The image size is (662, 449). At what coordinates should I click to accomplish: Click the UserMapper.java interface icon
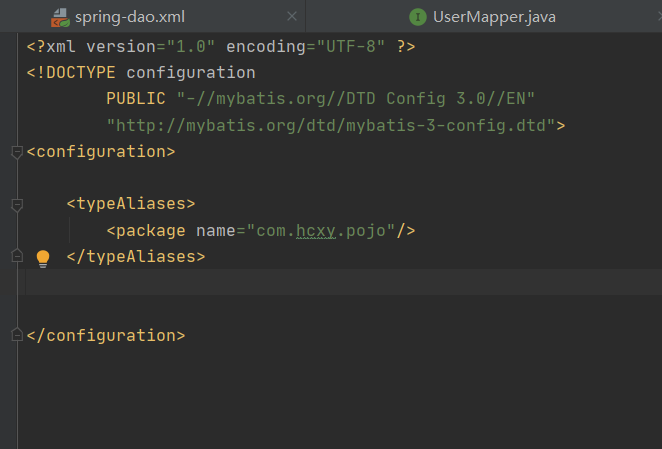coord(417,17)
